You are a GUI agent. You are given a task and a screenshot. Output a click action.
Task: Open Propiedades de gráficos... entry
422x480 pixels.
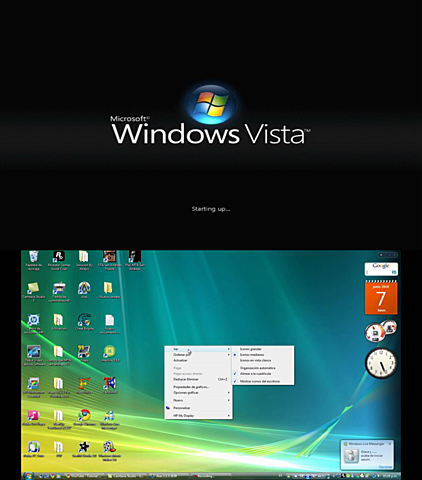(198, 387)
